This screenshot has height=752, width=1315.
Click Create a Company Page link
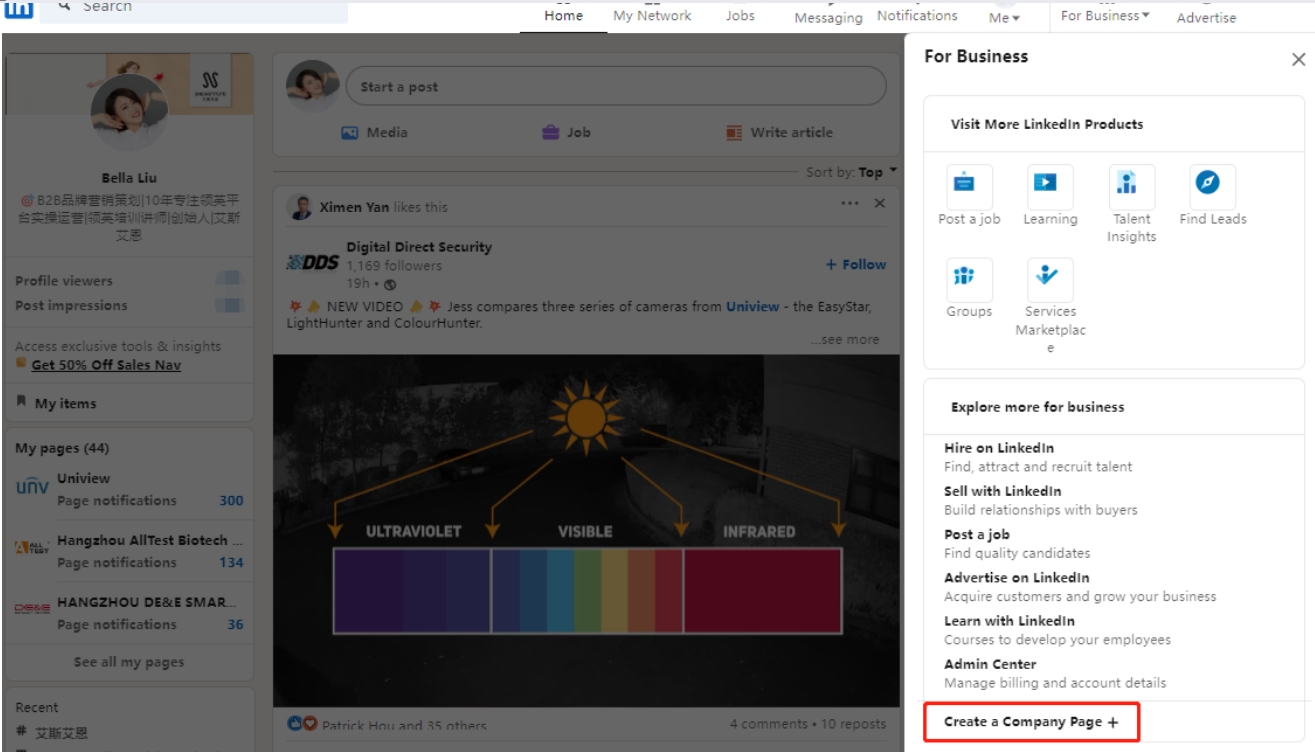pos(1030,722)
